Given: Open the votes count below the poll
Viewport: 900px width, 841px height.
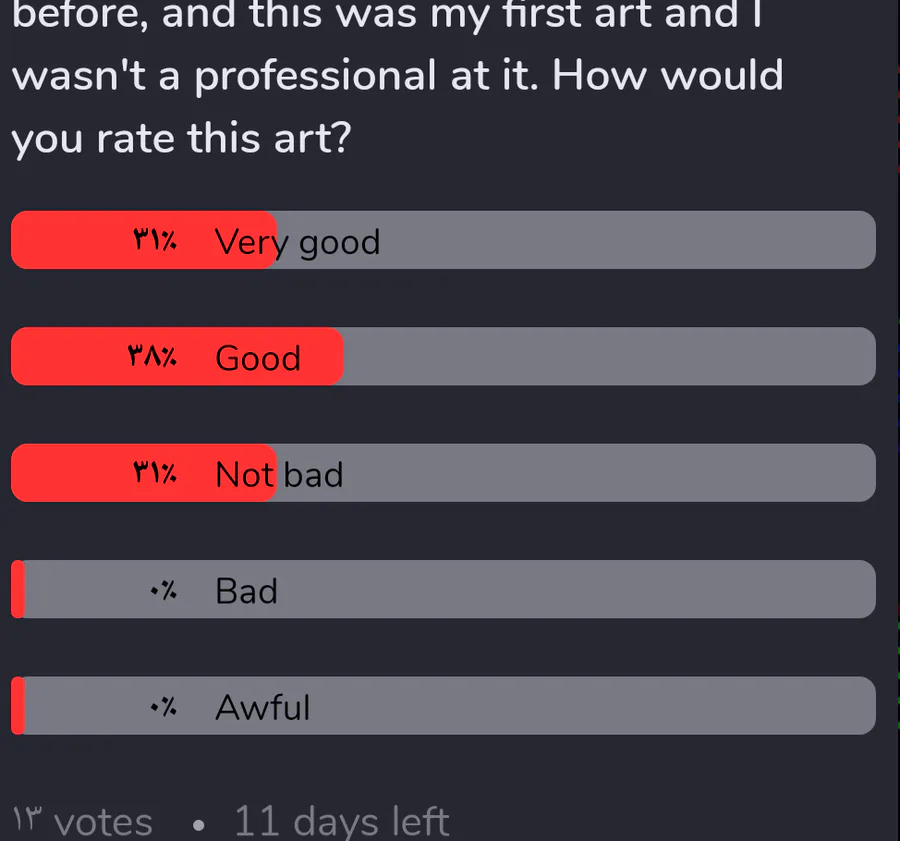Looking at the screenshot, I should tap(83, 821).
